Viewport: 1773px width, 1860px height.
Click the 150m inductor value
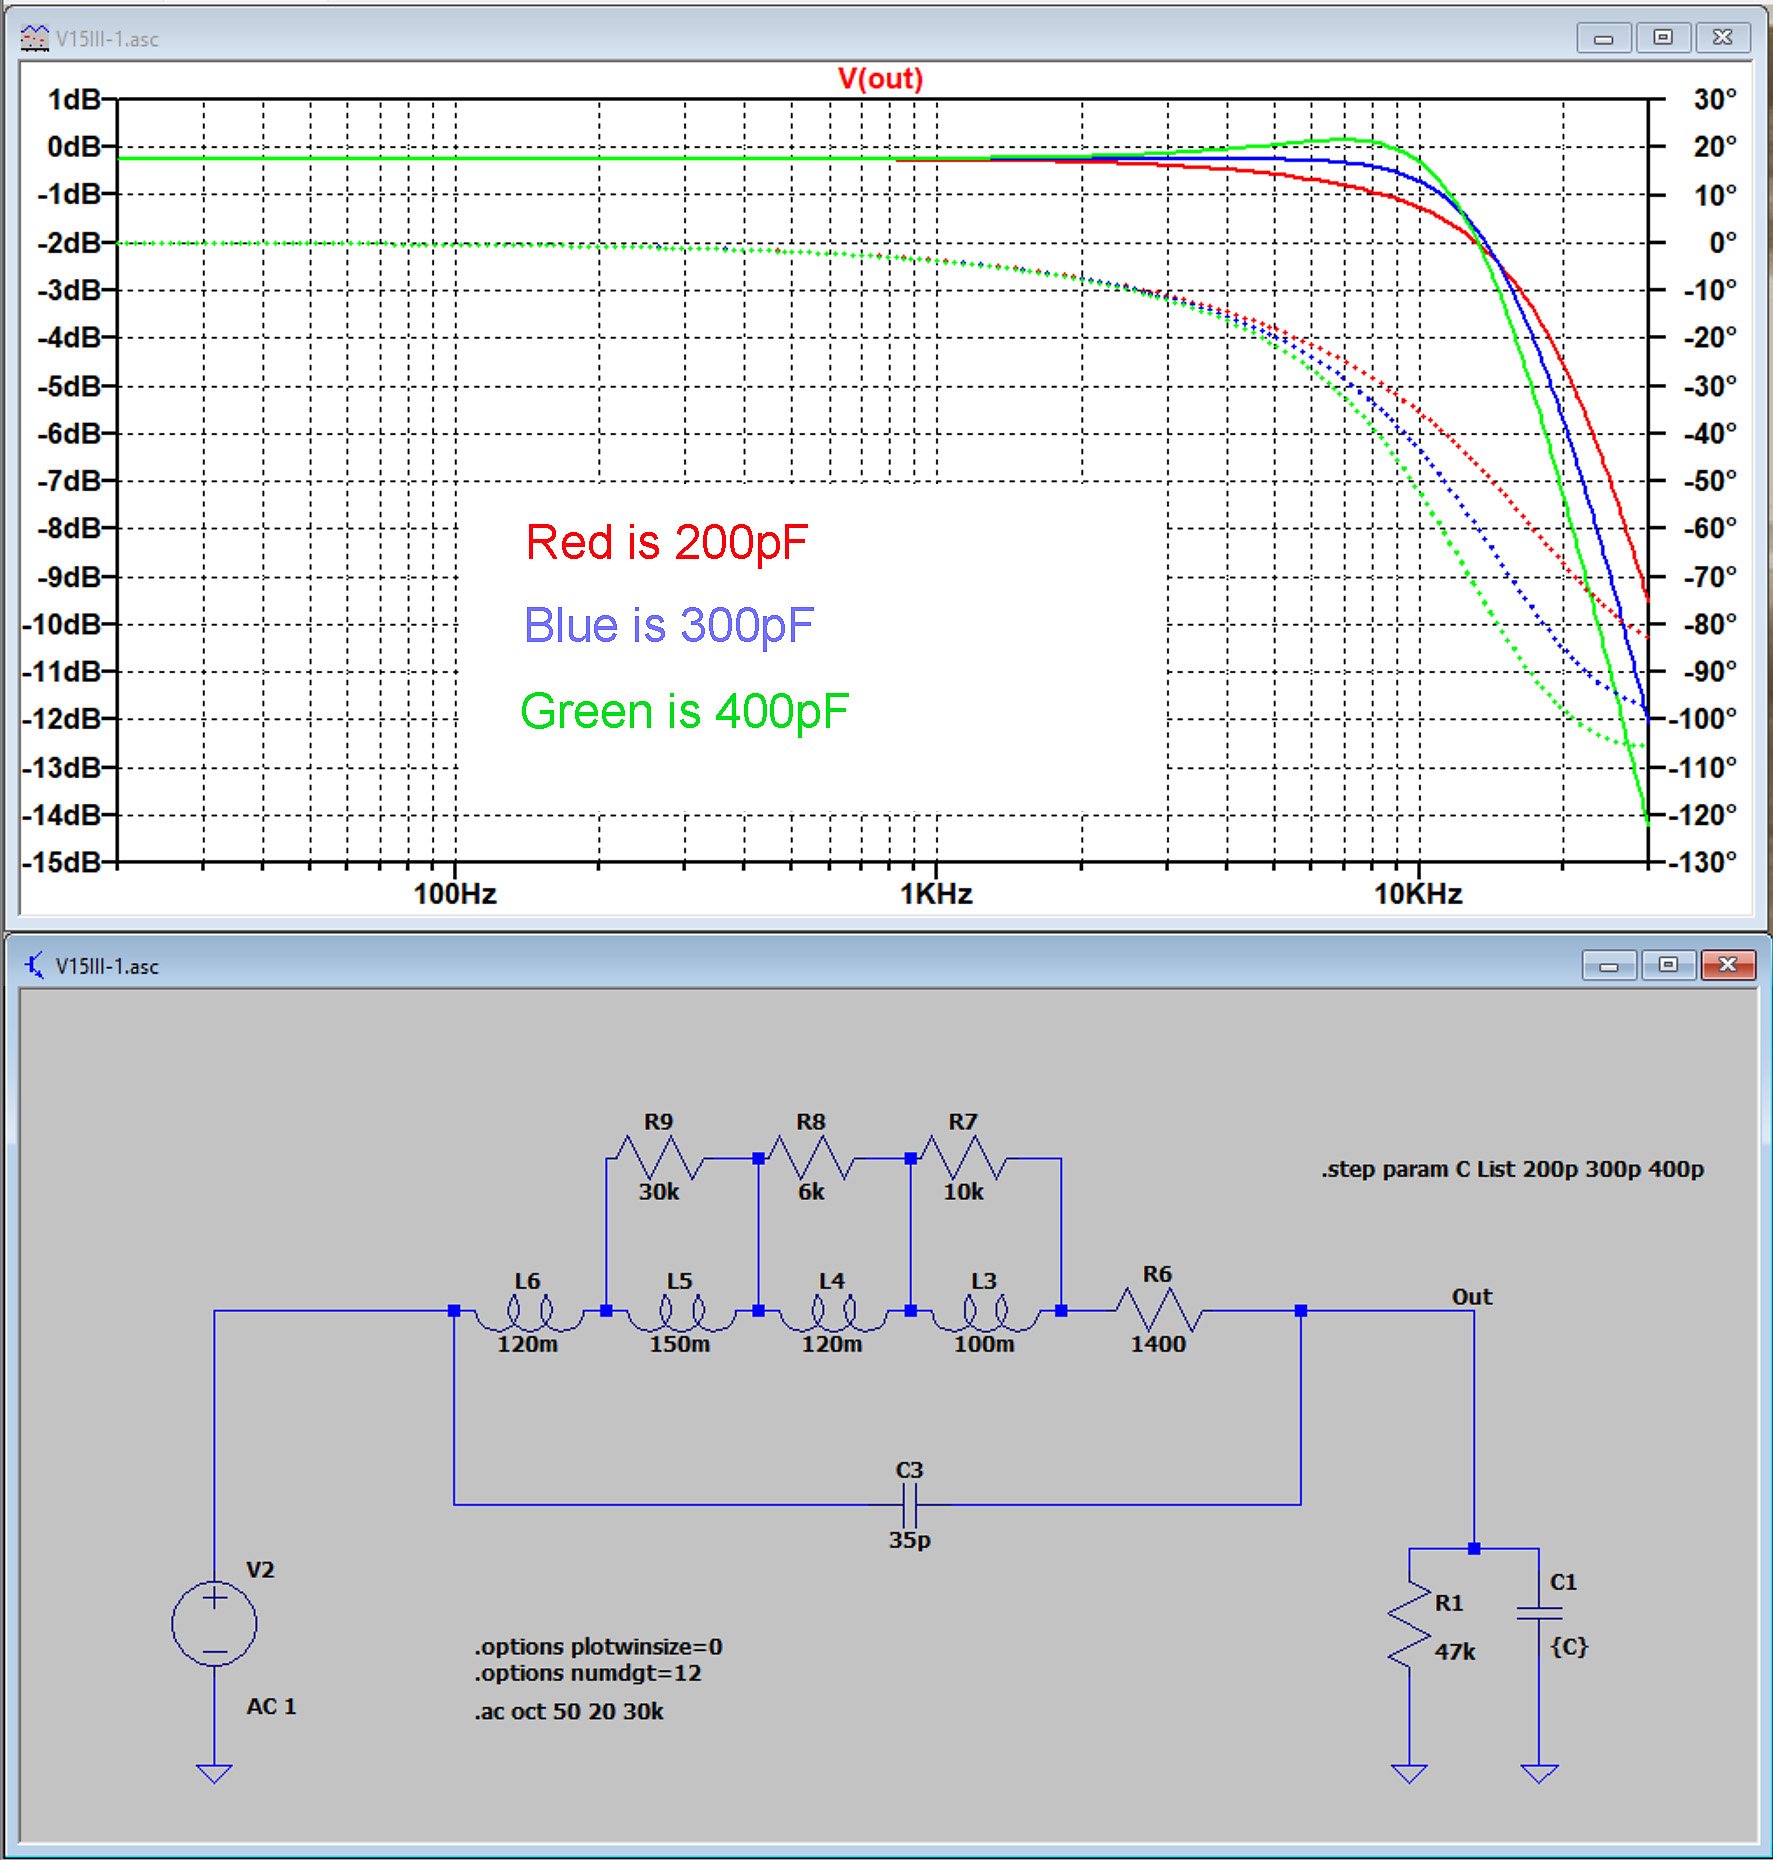pos(679,1344)
